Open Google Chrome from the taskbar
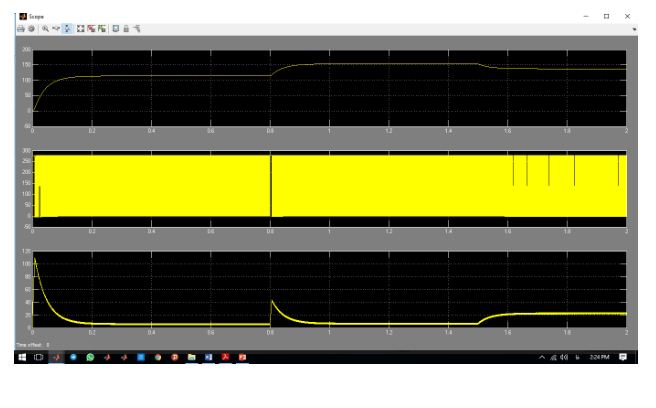Screen dimensions: 656x408 click(158, 357)
